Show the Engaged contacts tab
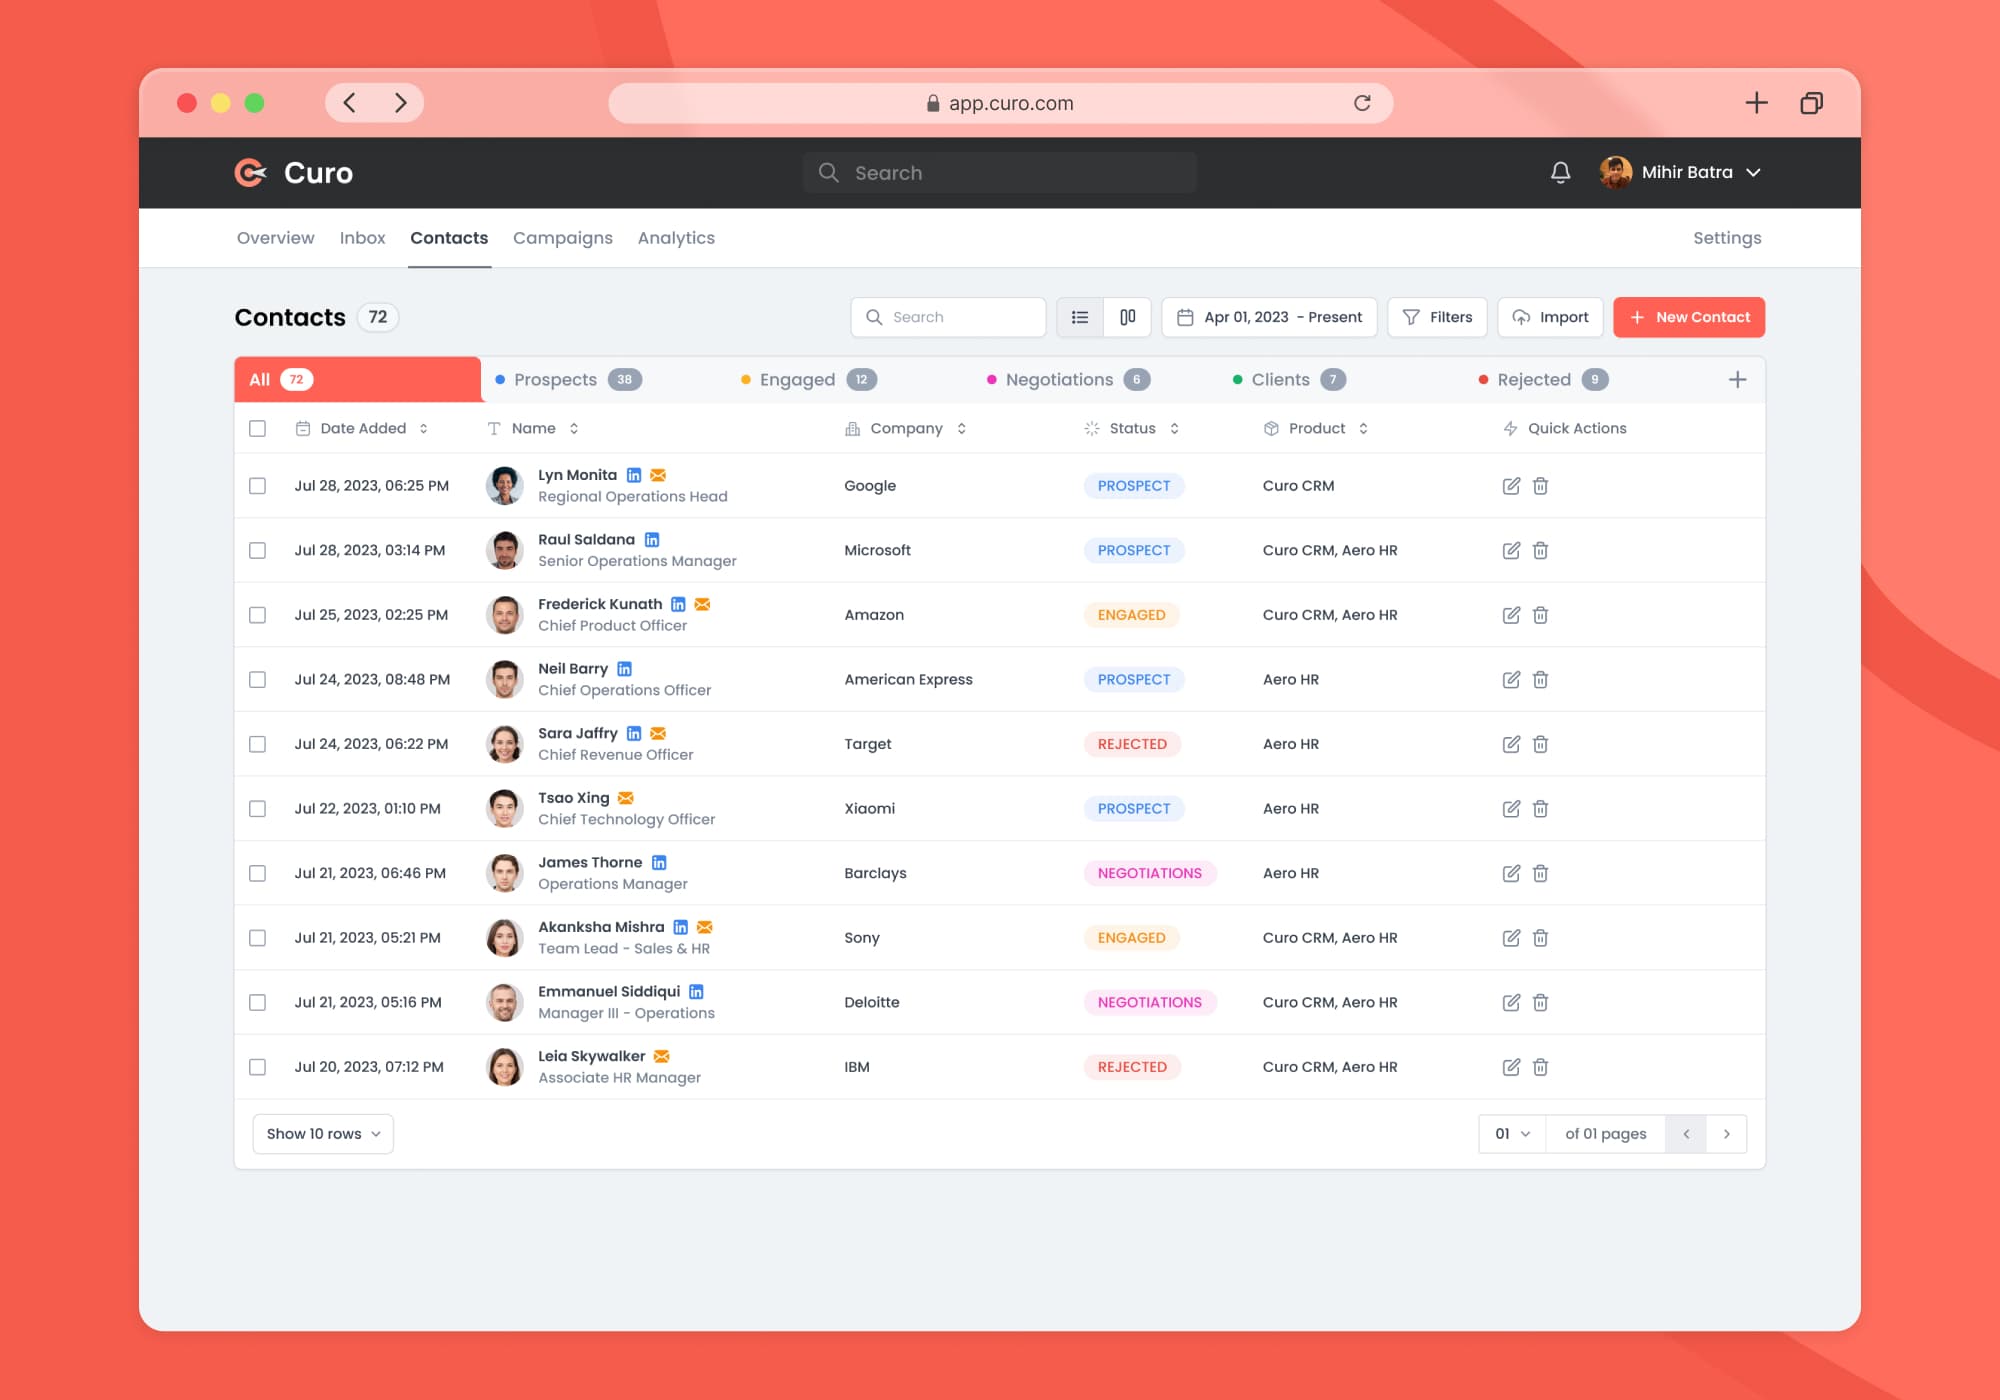This screenshot has width=2000, height=1400. click(808, 379)
